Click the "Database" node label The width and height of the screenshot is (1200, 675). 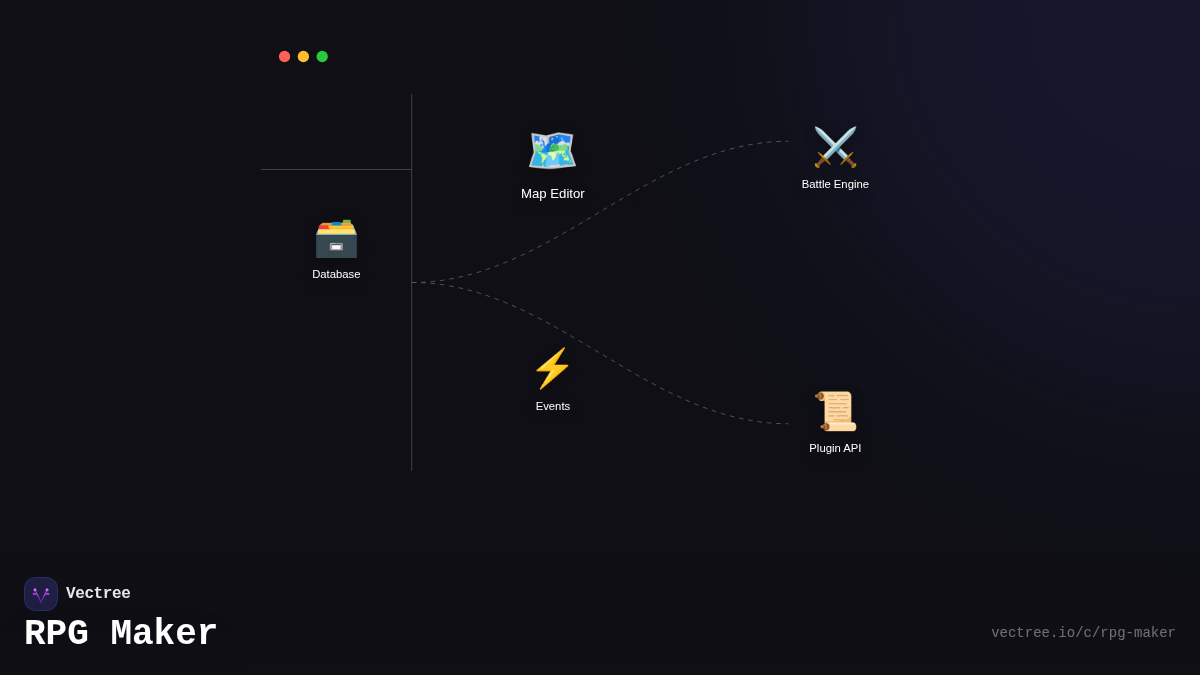[x=336, y=274]
